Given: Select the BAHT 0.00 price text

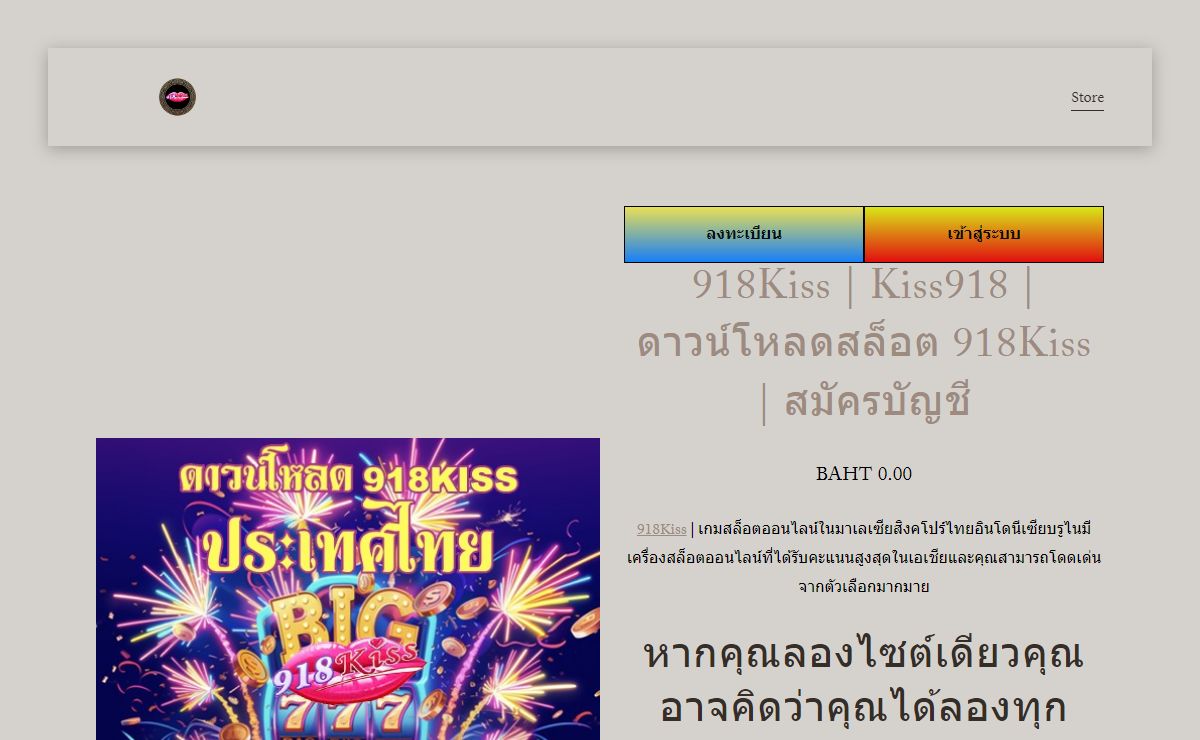Looking at the screenshot, I should 864,474.
